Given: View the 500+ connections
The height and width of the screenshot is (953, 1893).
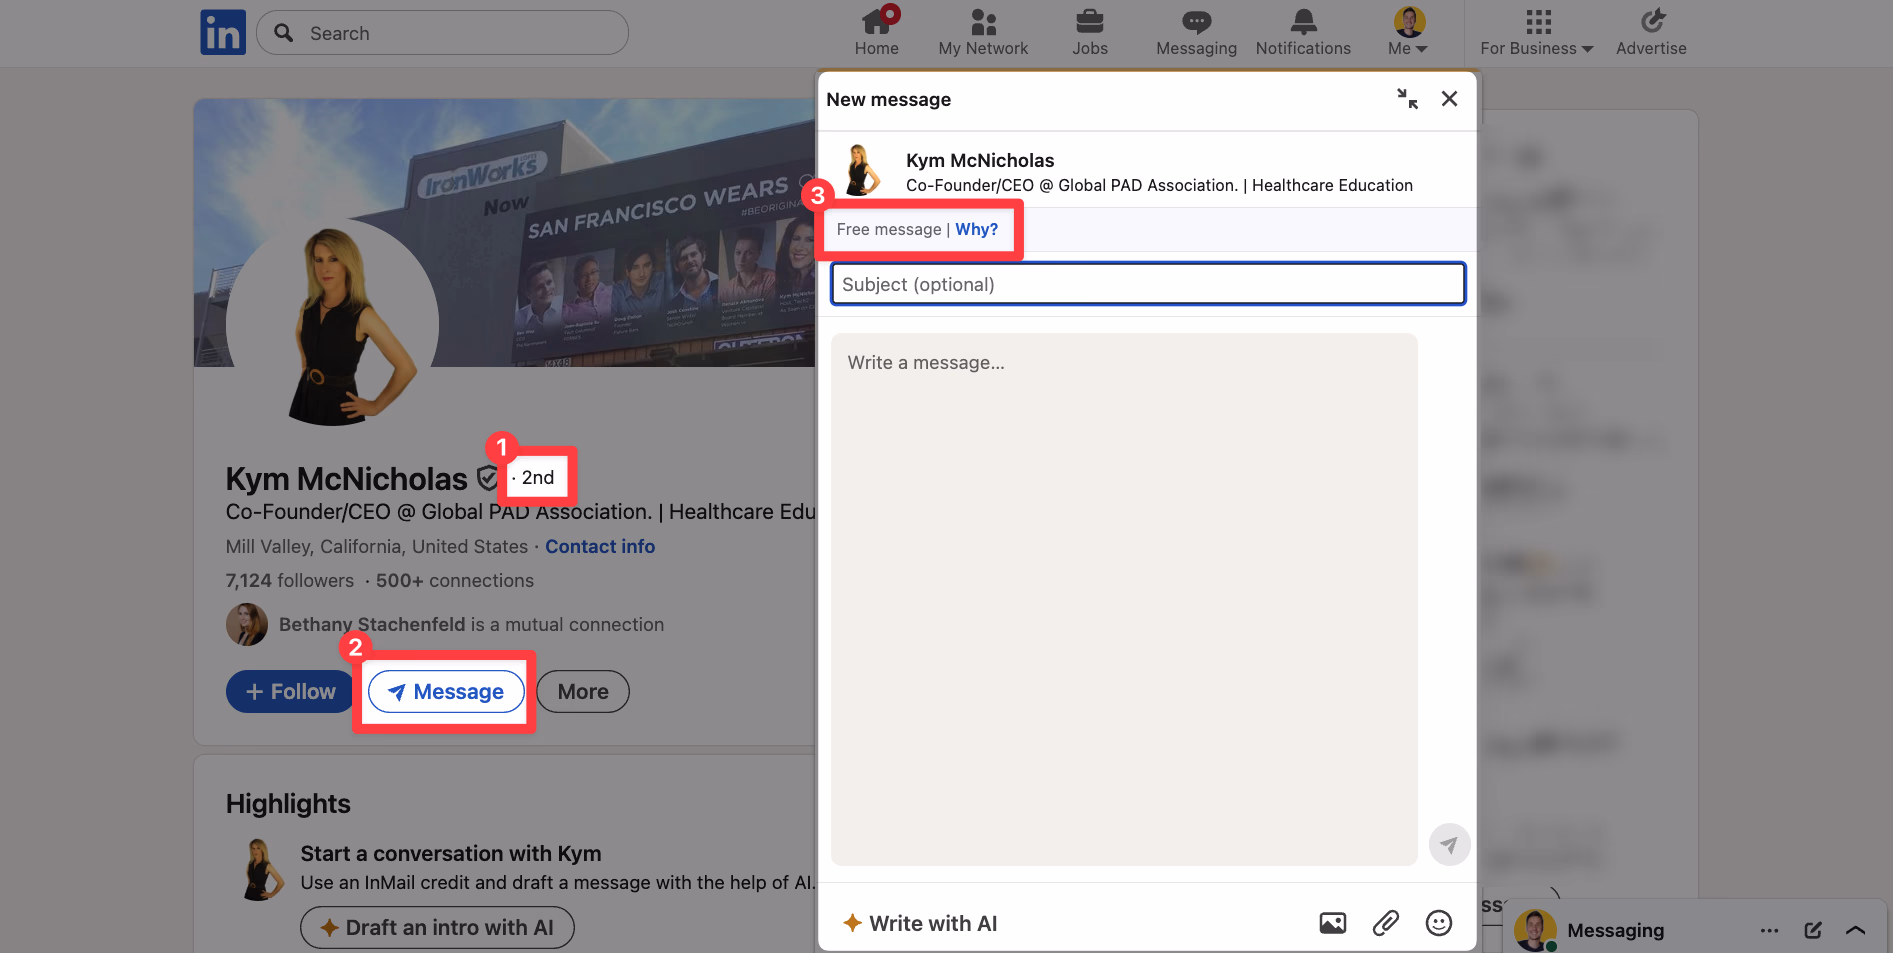Looking at the screenshot, I should [x=455, y=581].
